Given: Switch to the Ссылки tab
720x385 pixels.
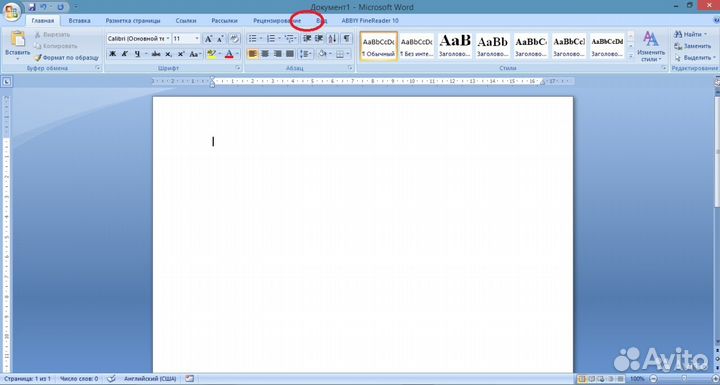Looking at the screenshot, I should pyautogui.click(x=186, y=21).
